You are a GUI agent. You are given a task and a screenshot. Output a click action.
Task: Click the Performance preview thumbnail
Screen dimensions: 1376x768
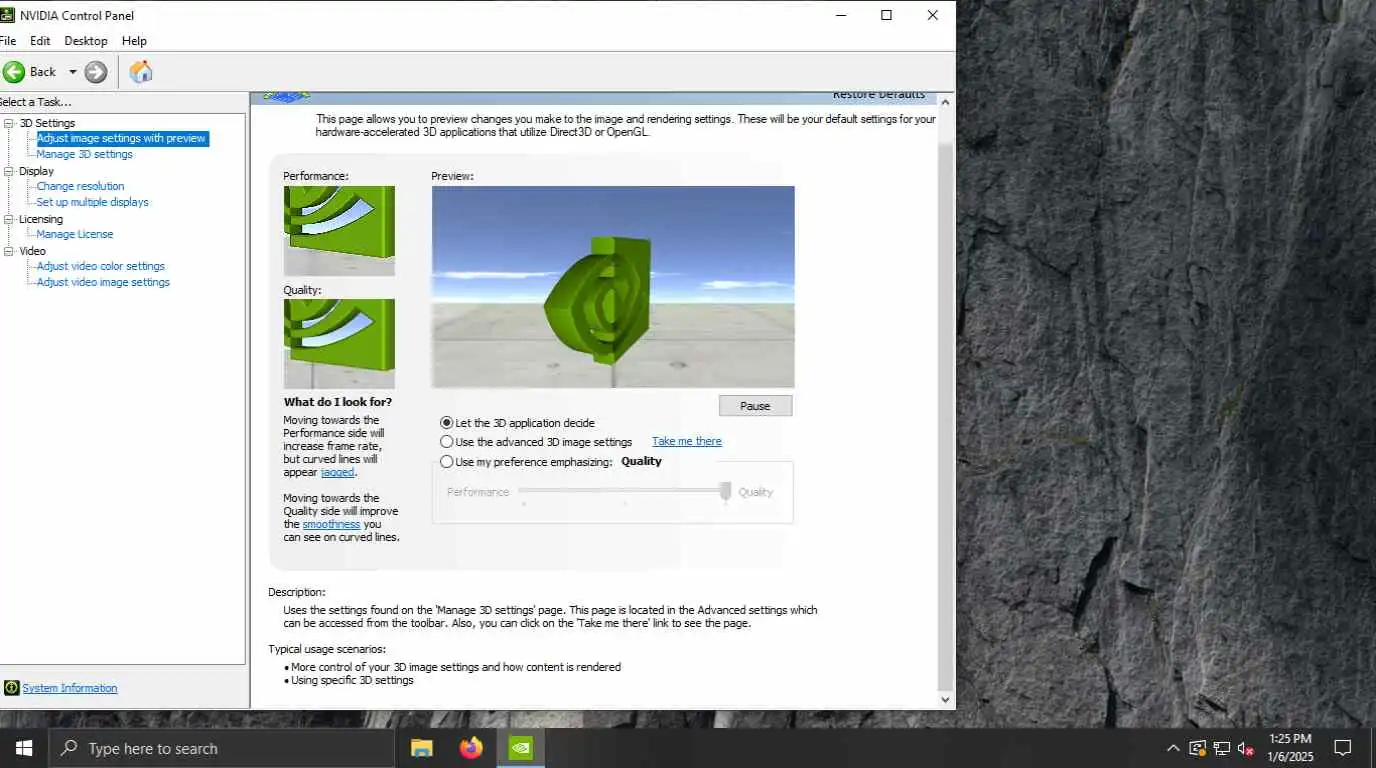pos(339,231)
